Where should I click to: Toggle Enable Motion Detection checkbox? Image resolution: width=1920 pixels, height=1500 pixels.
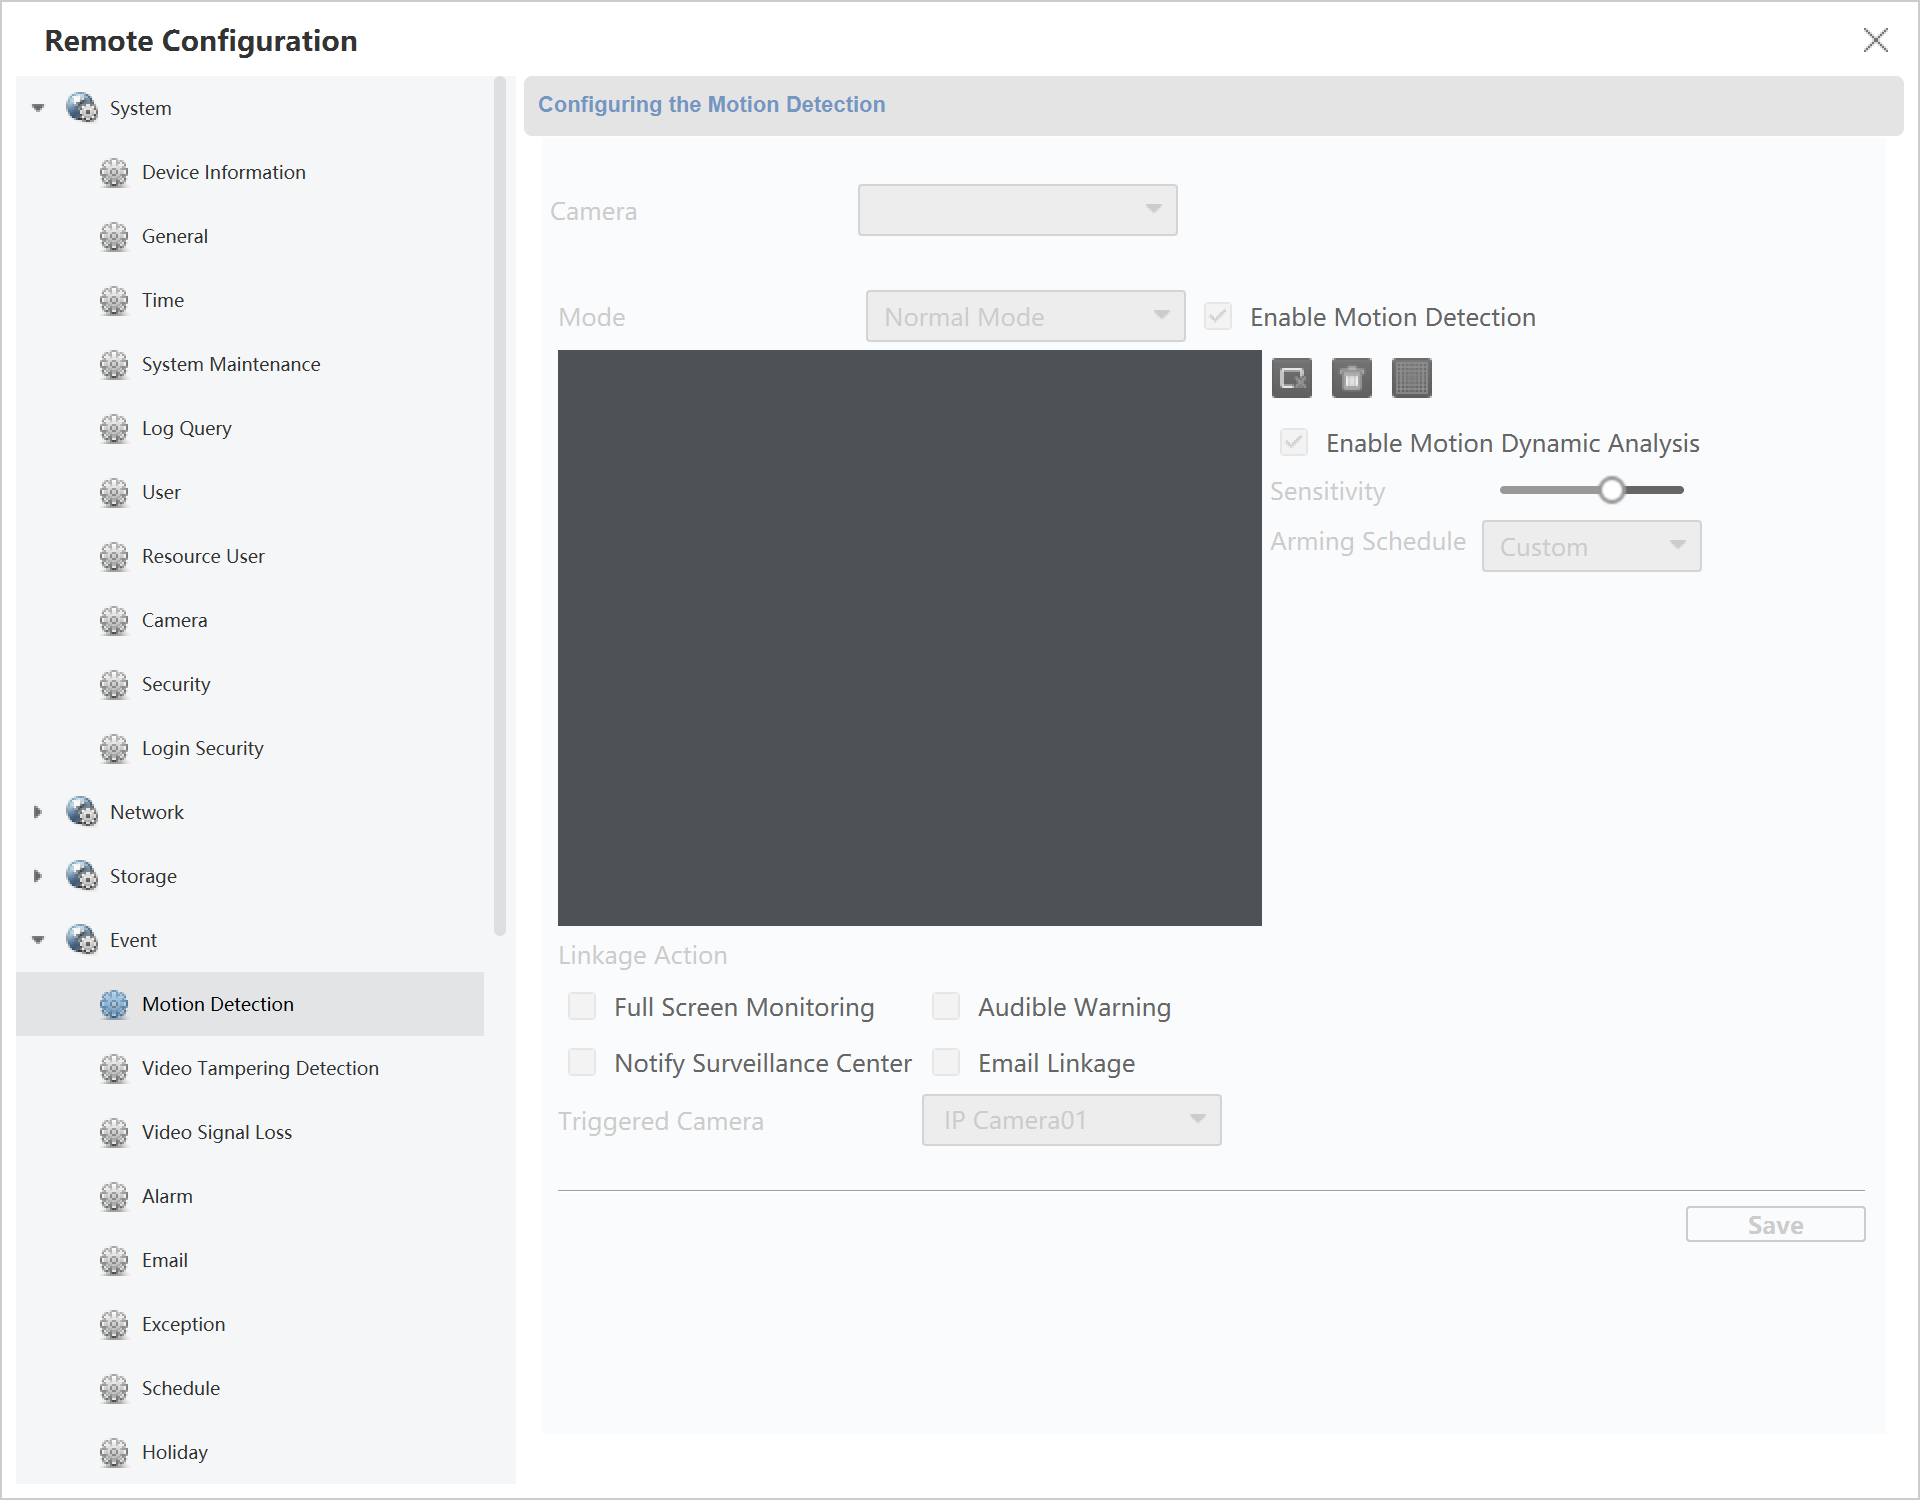(x=1217, y=317)
